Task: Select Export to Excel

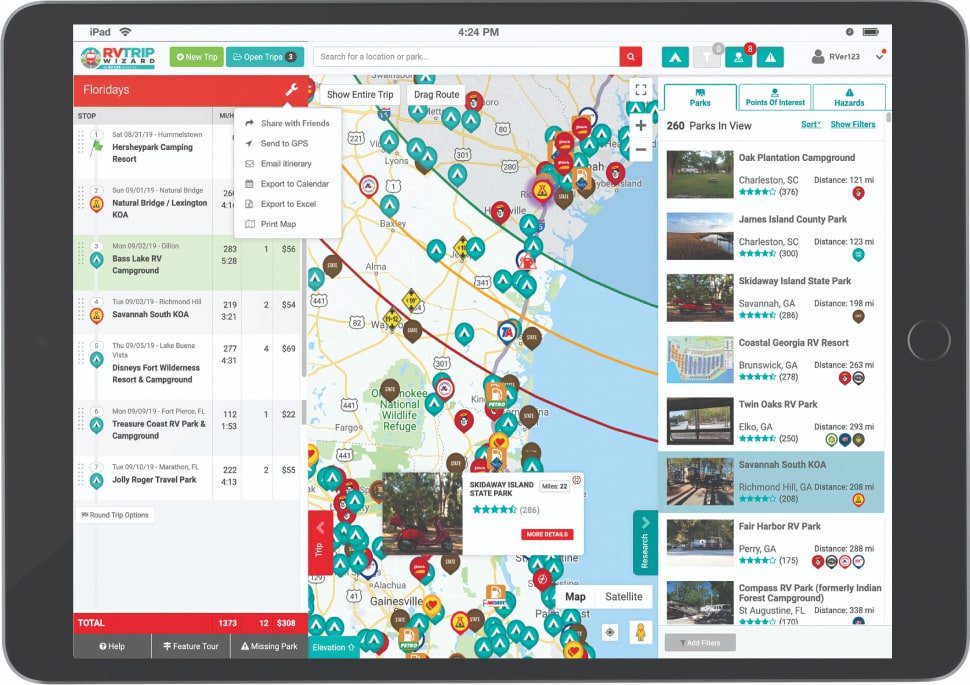Action: pyautogui.click(x=288, y=204)
